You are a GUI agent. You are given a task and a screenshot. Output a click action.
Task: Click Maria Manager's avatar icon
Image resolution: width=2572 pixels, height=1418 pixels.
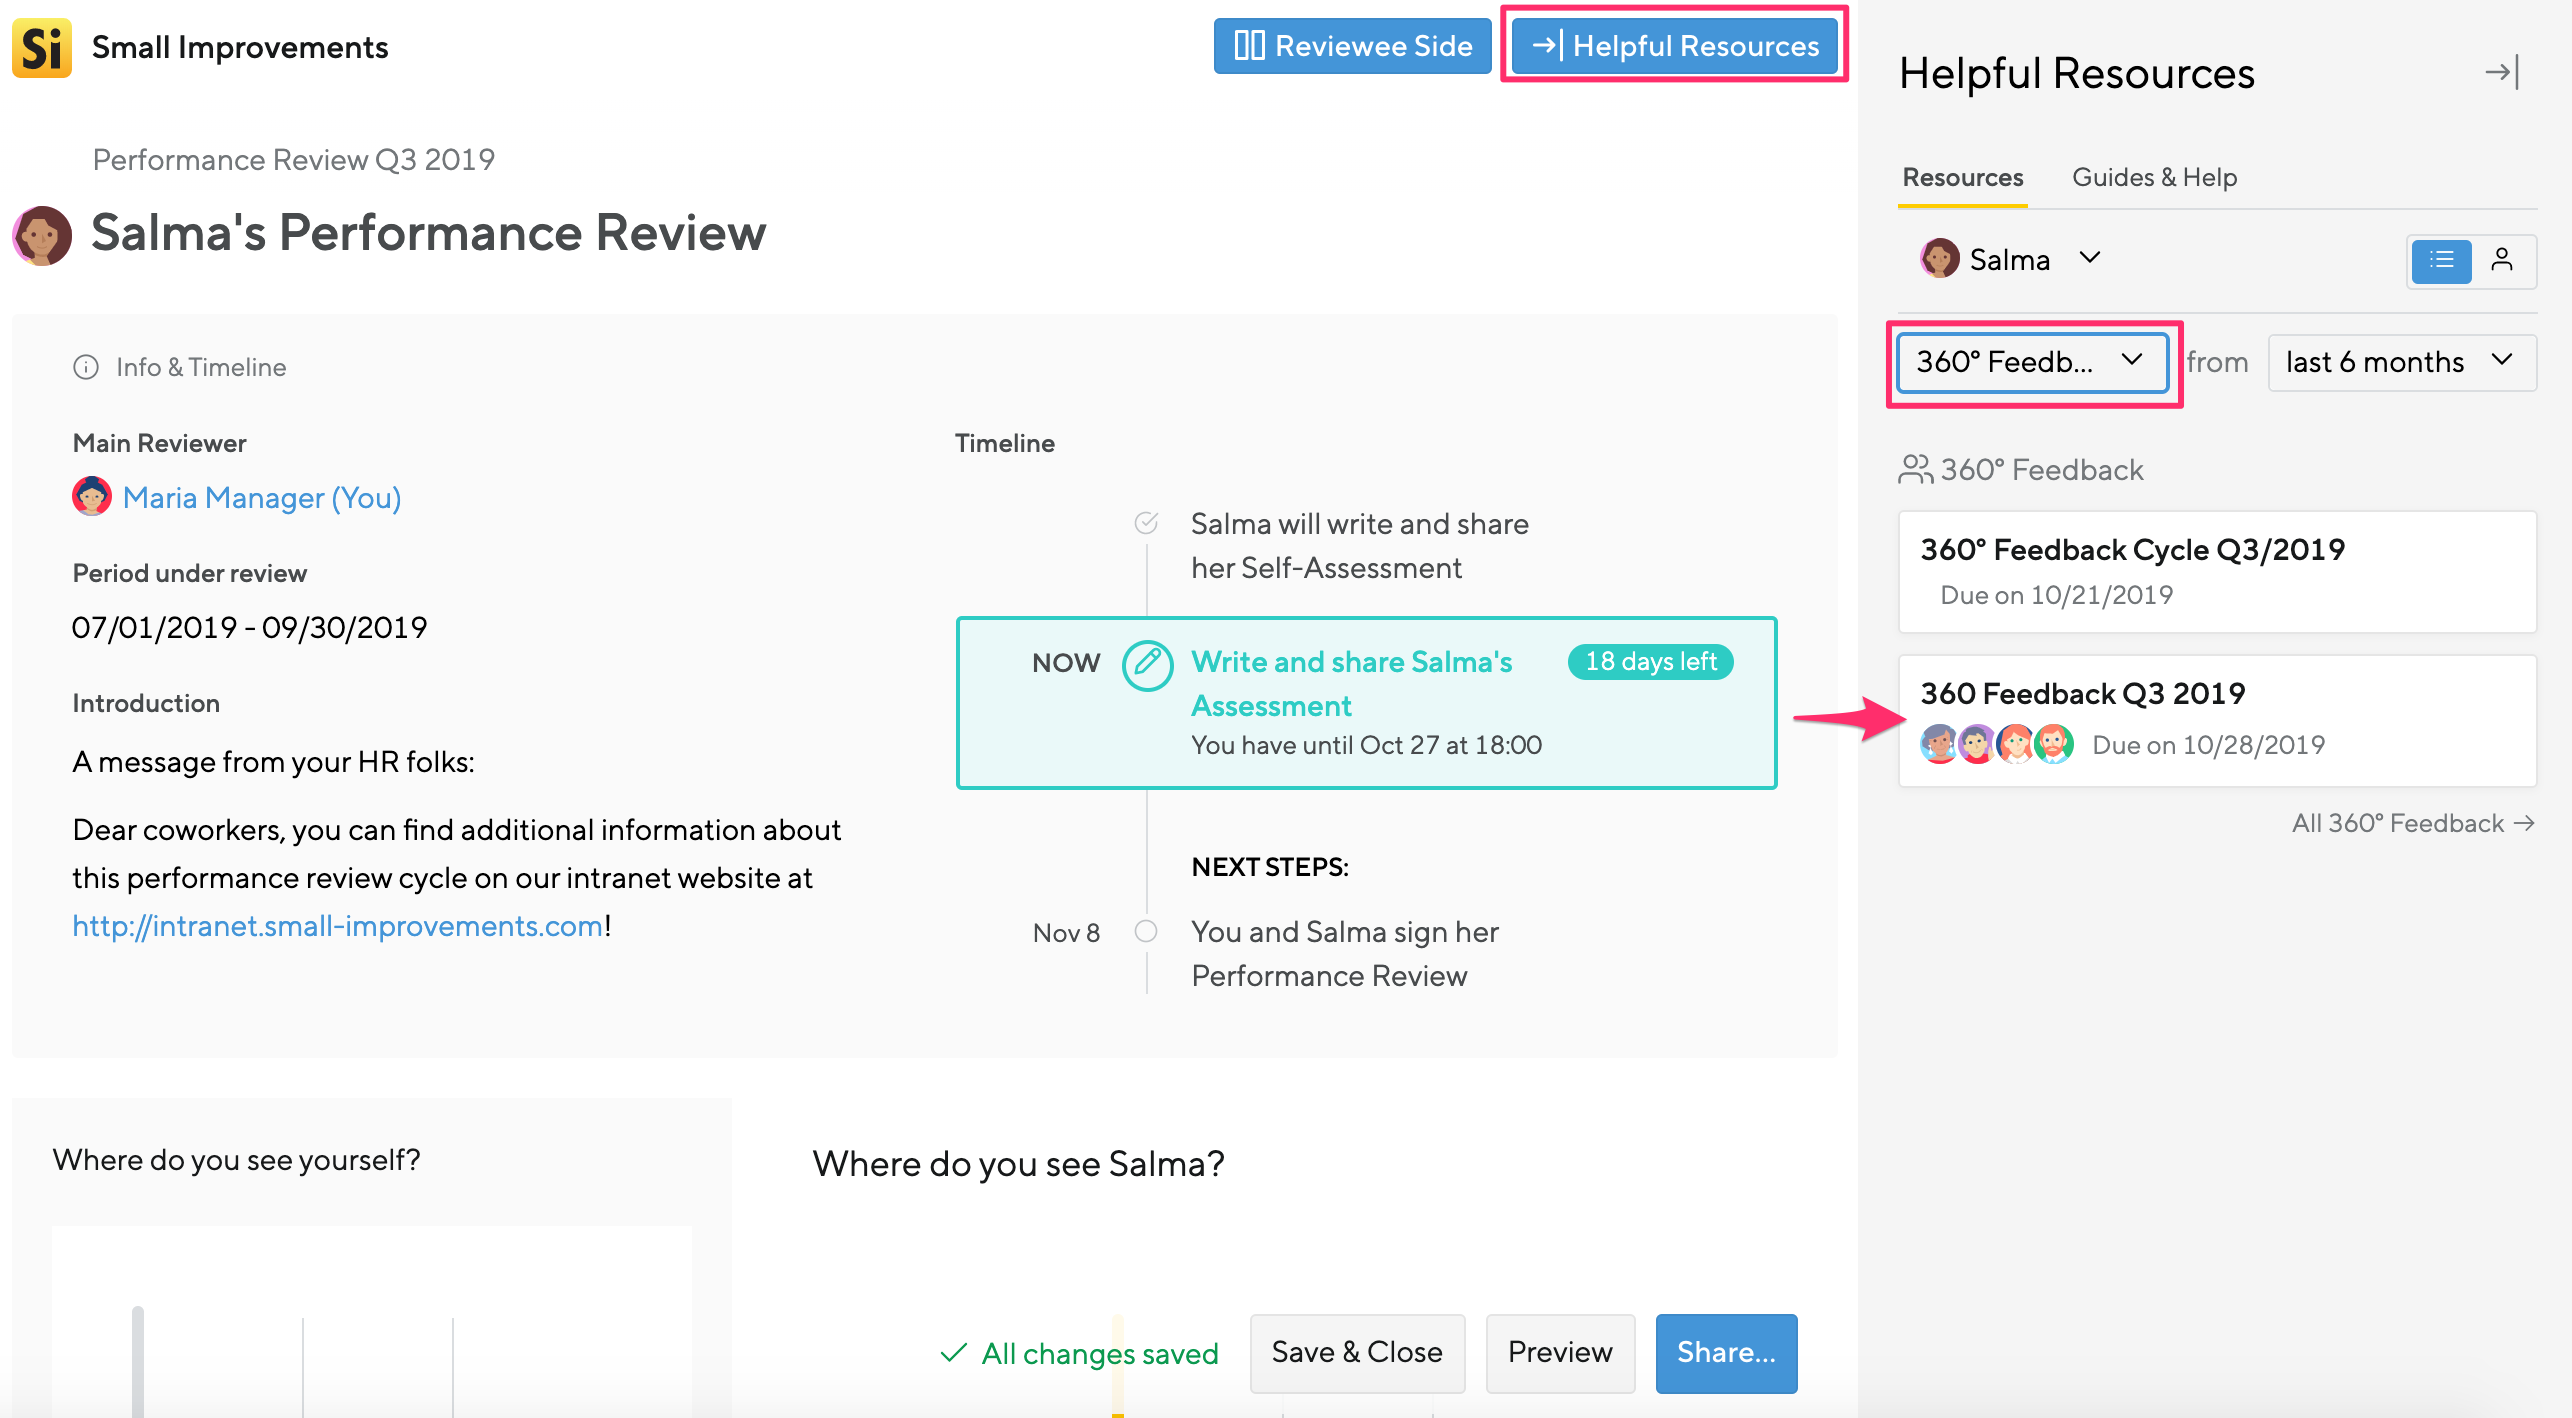tap(92, 496)
